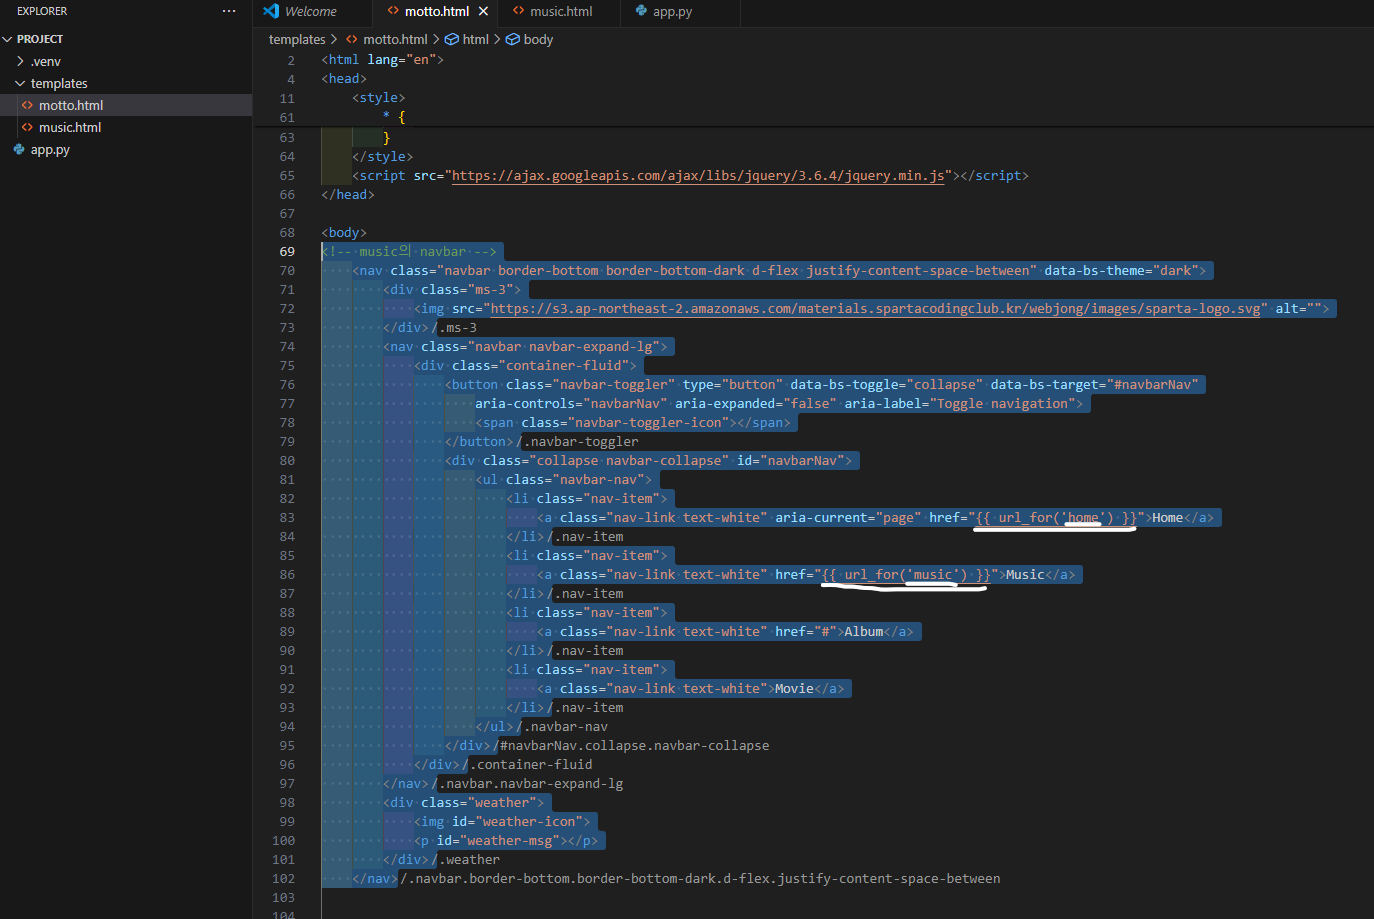Click the url_for('home') expression
This screenshot has height=919, width=1374.
[1056, 518]
